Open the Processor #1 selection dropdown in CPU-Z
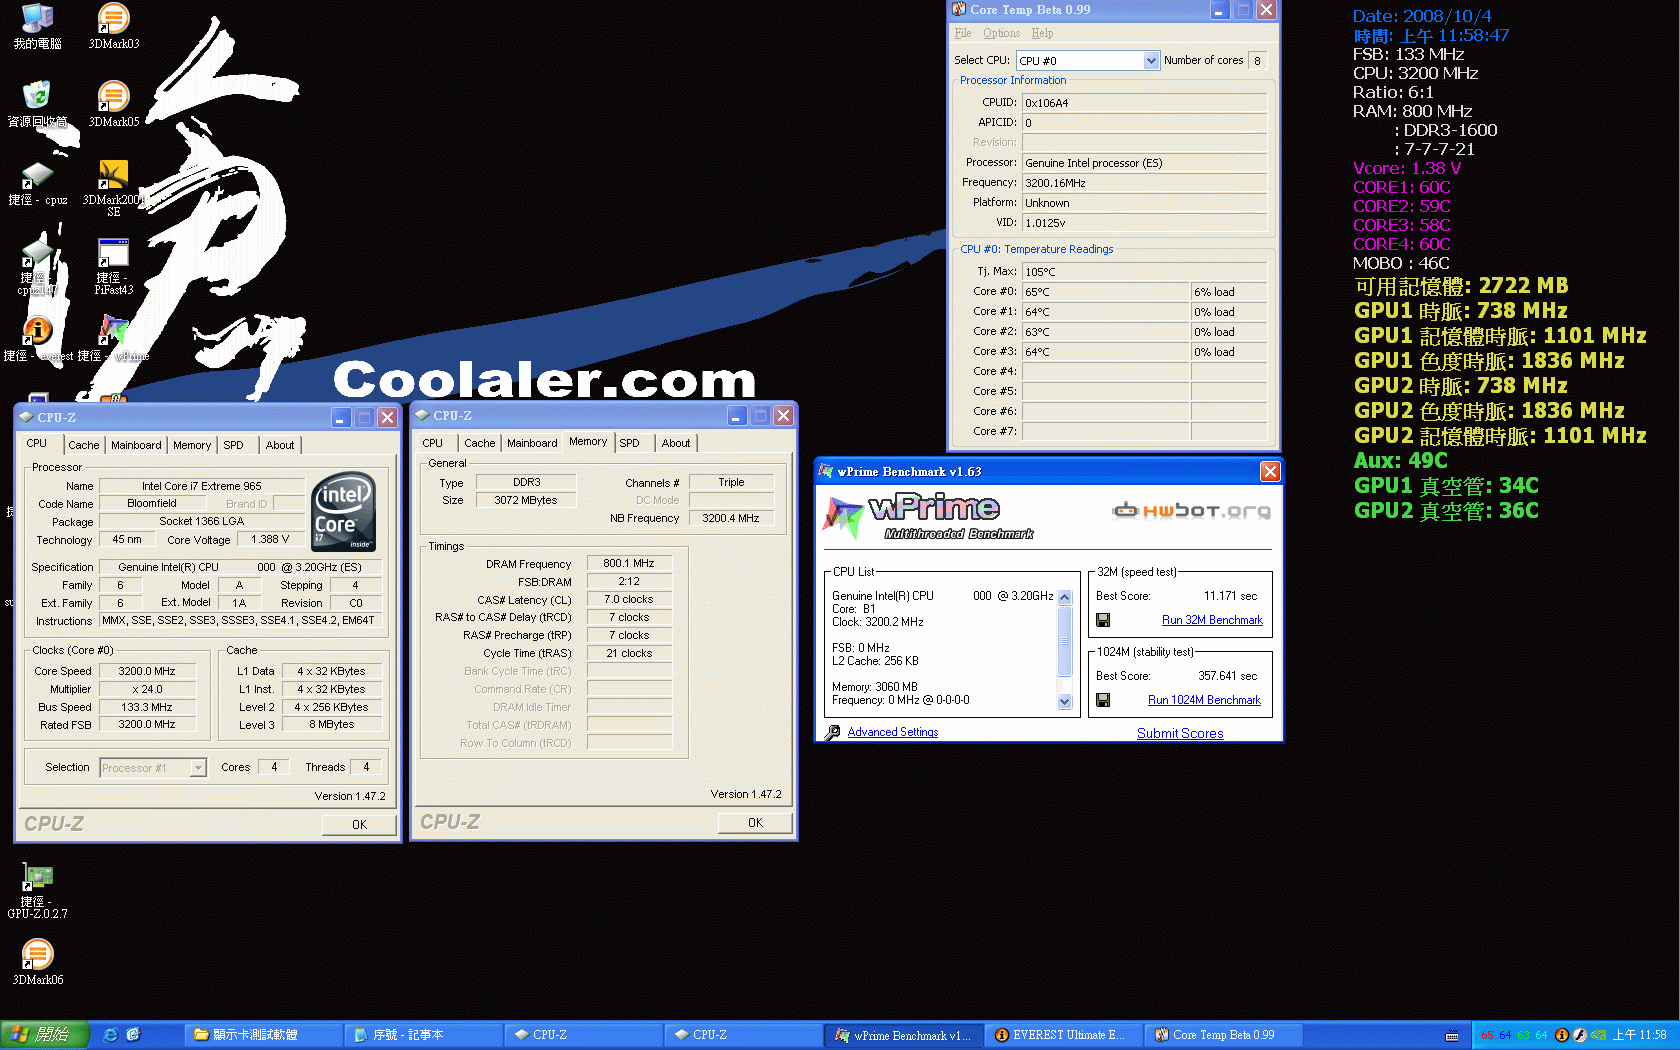1680x1050 pixels. pyautogui.click(x=198, y=768)
